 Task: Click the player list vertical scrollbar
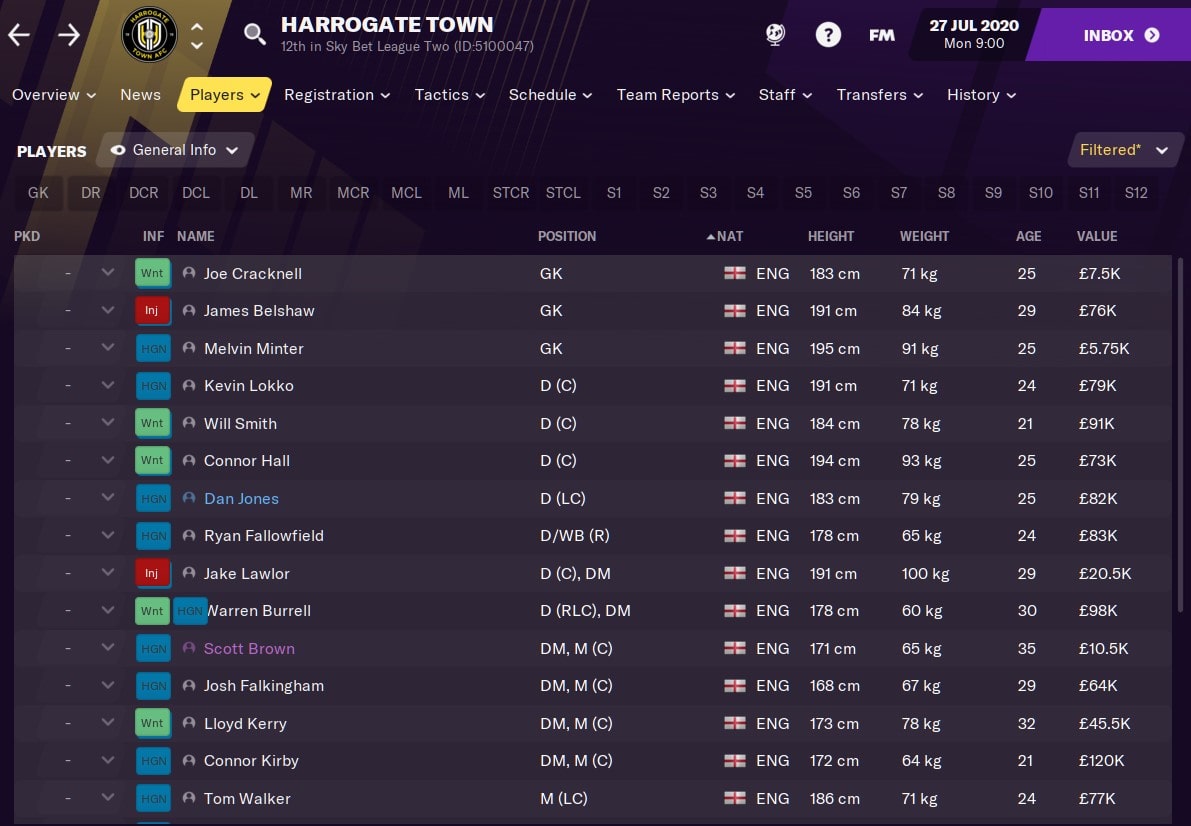[x=1180, y=435]
